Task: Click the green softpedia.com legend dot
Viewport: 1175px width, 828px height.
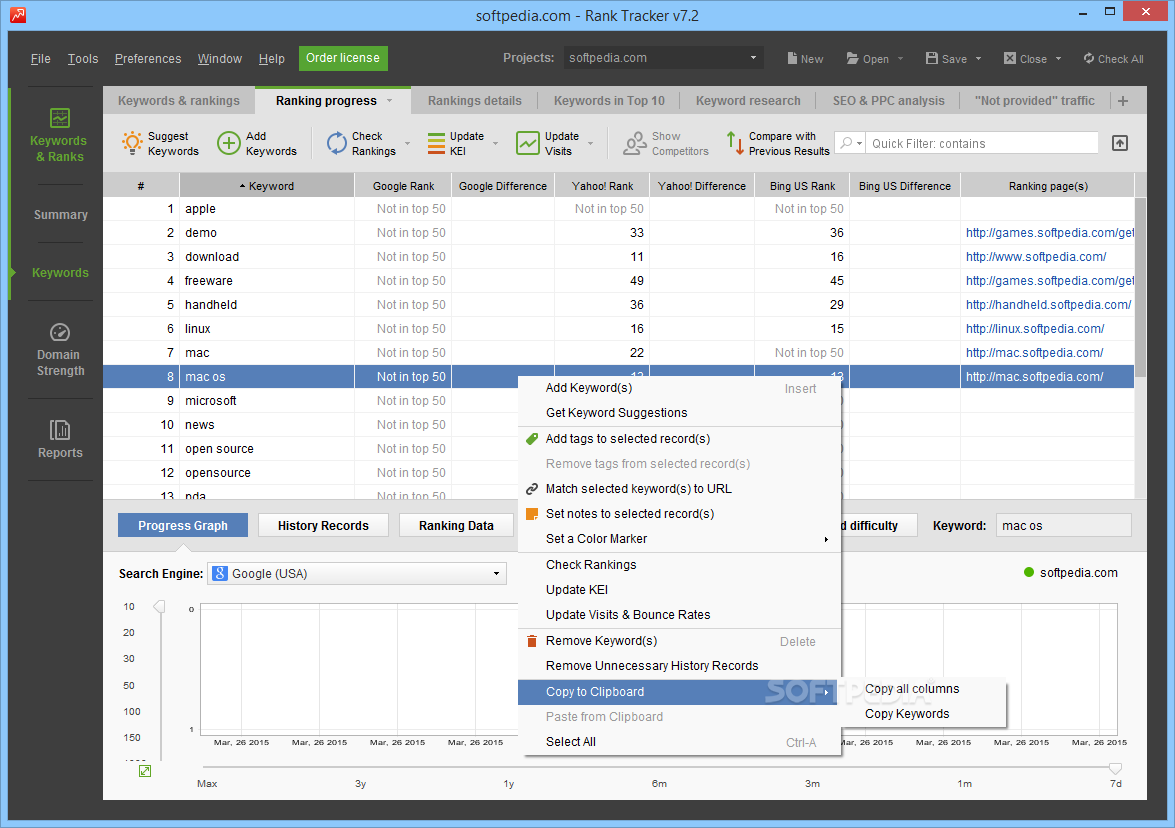Action: pos(1029,572)
